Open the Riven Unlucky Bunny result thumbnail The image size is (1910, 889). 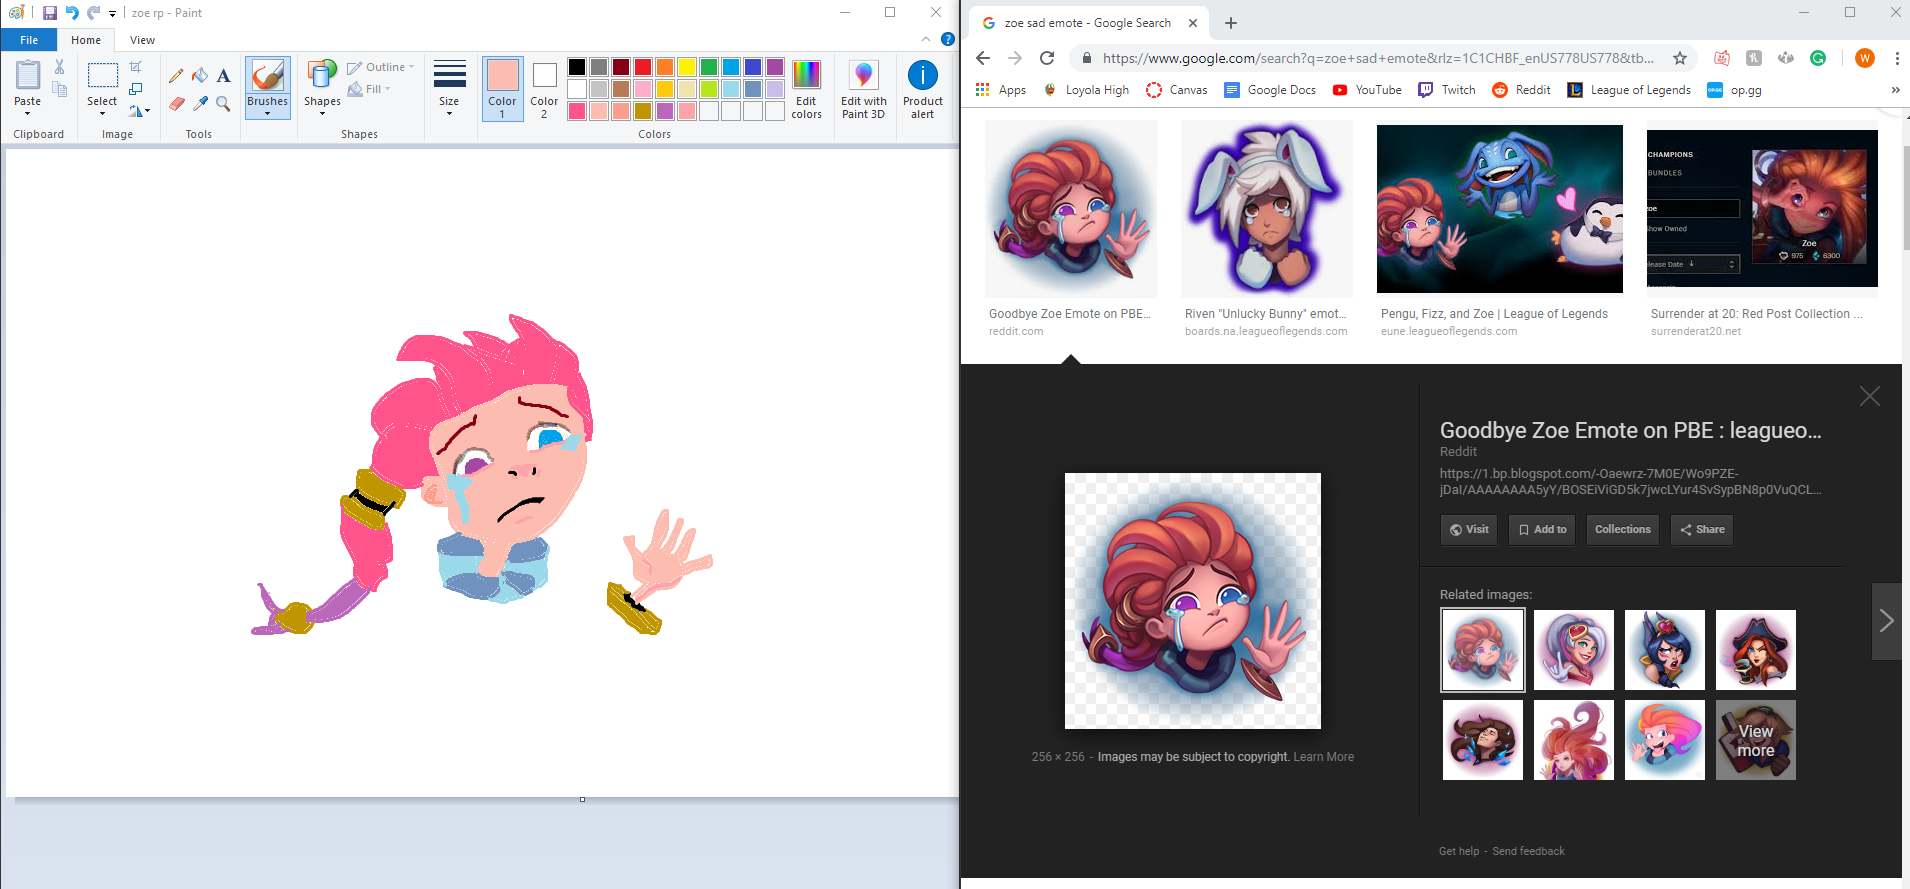pyautogui.click(x=1266, y=208)
